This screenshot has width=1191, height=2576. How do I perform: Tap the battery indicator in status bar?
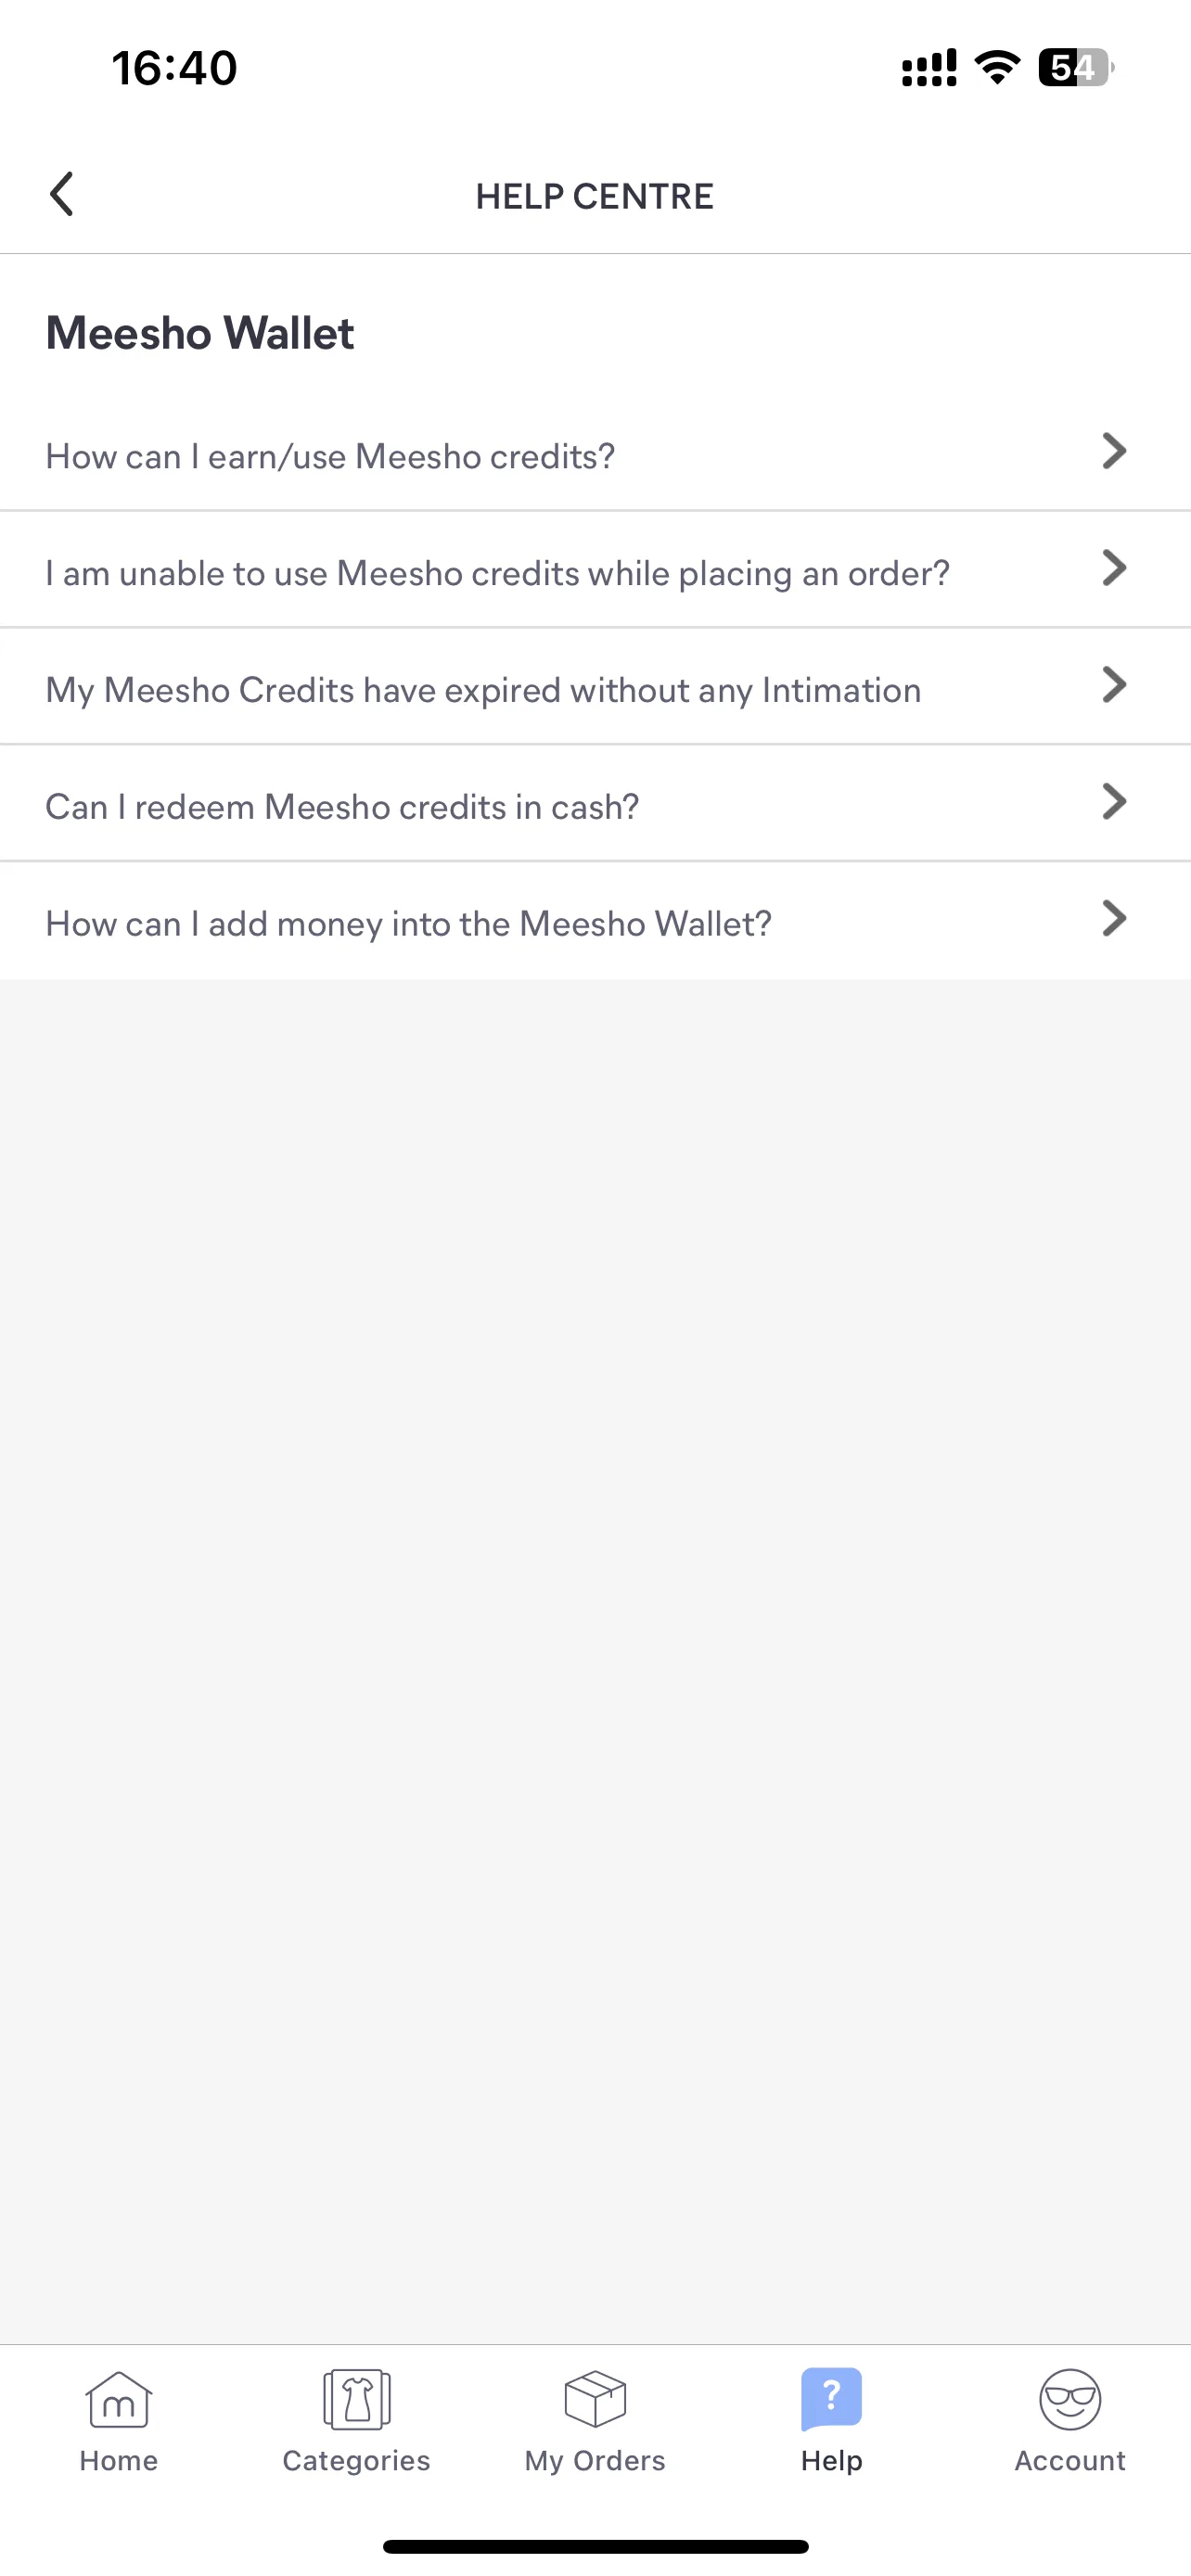(x=1076, y=68)
